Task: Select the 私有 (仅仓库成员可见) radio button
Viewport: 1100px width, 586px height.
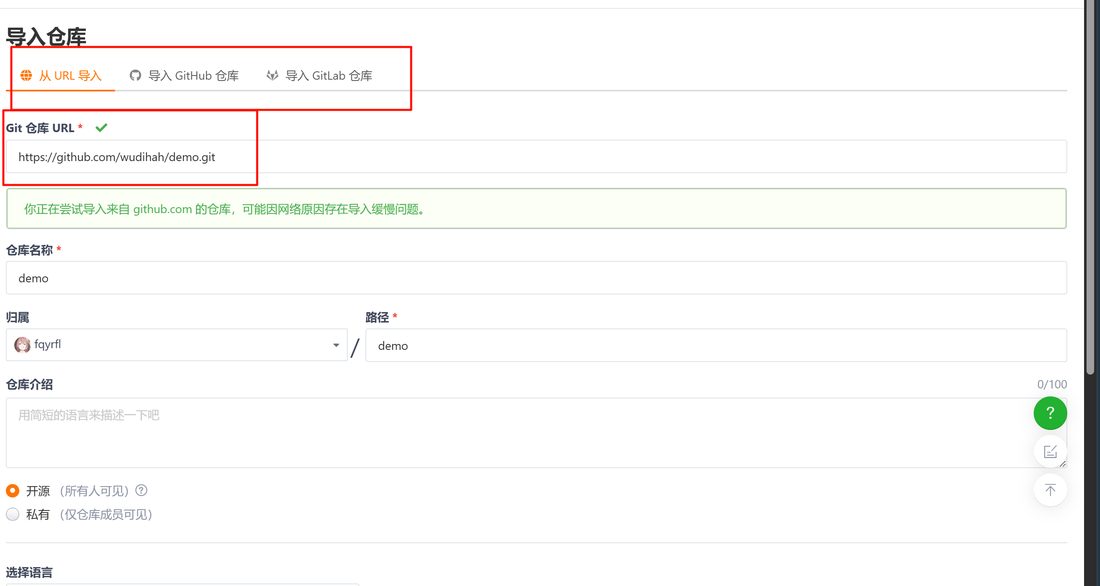Action: coord(13,514)
